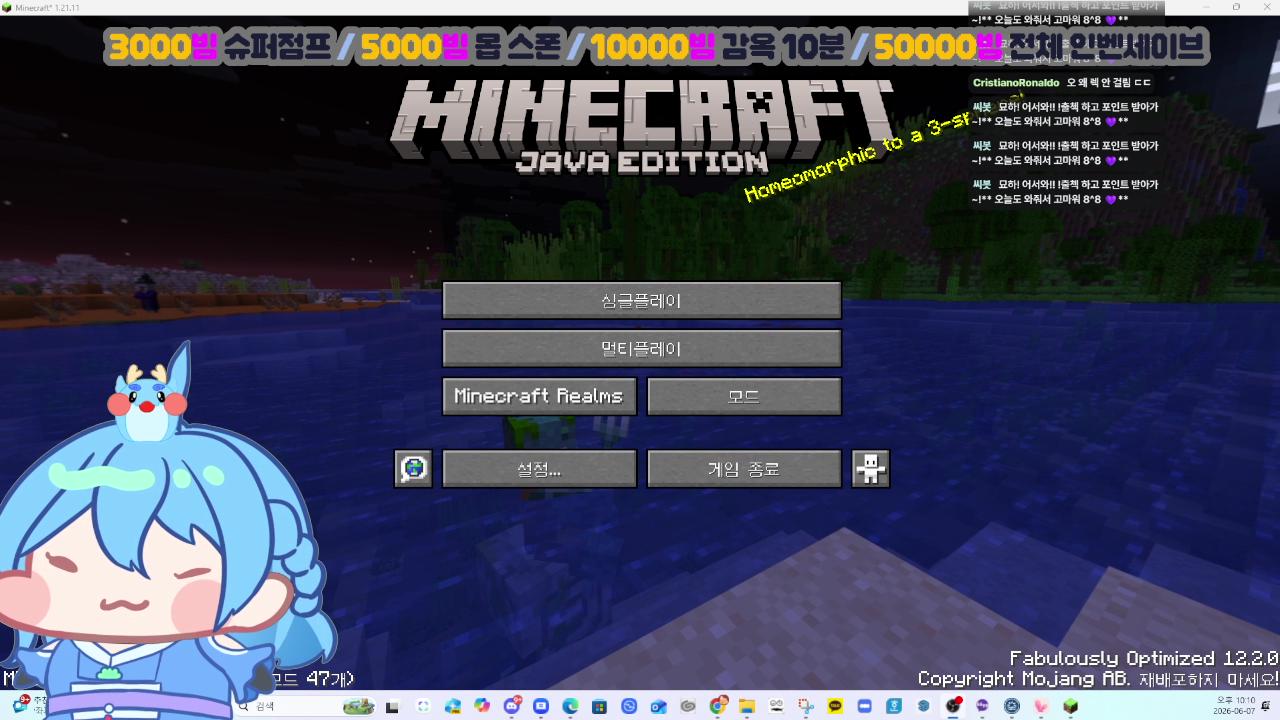Screen dimensions: 1280x720
Task: Open Microsoft Store from the taskbar
Action: click(599, 706)
